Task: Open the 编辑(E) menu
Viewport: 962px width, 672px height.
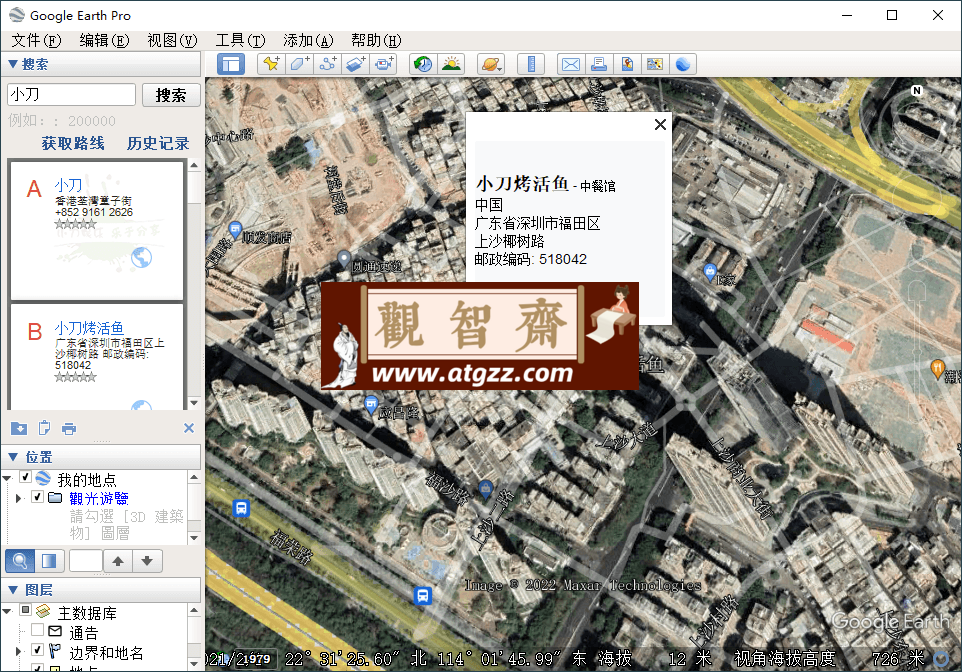Action: tap(104, 41)
